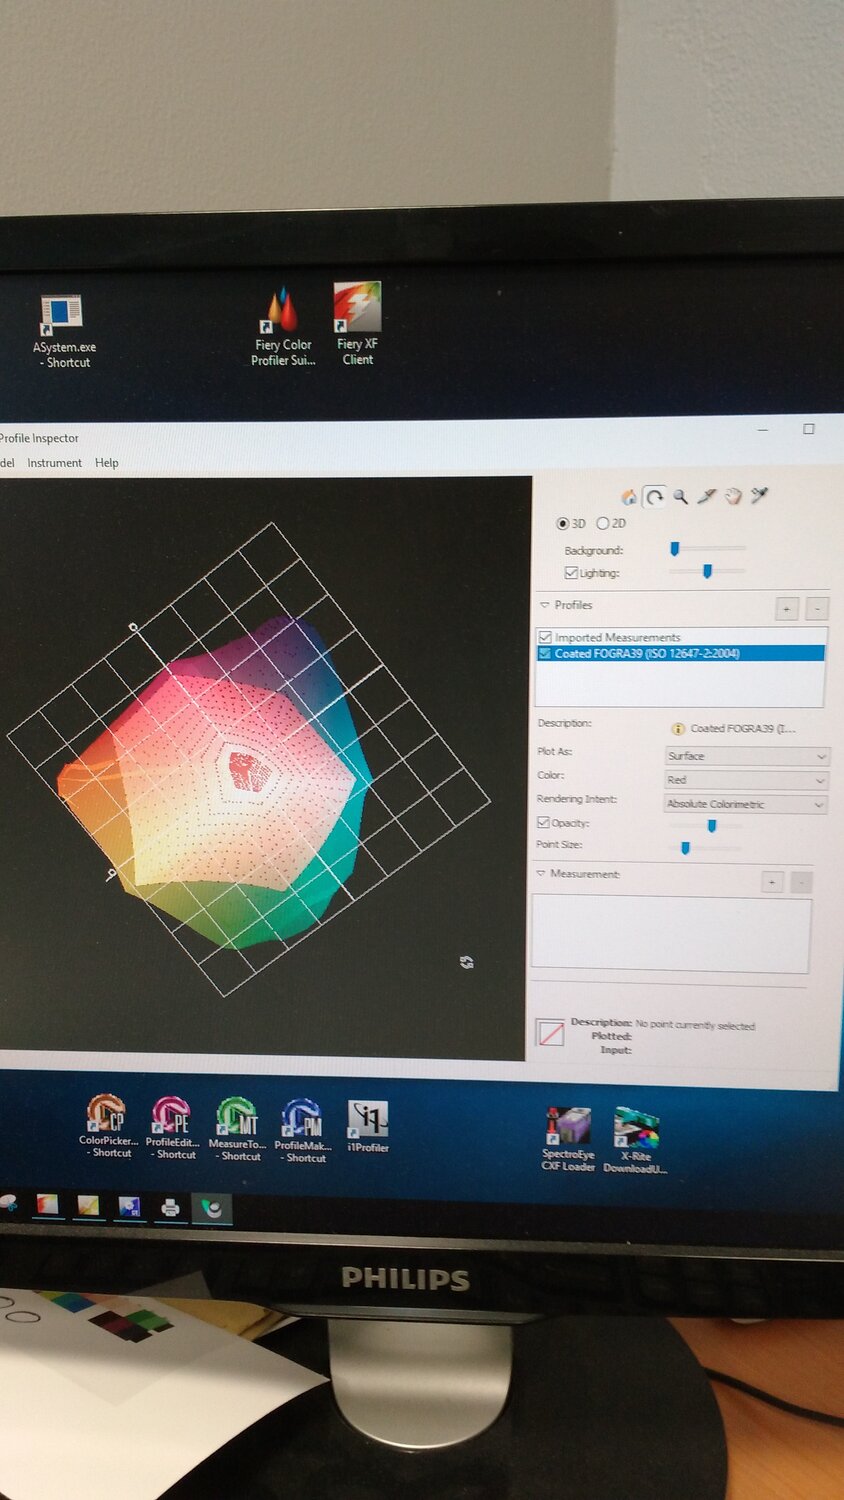Image resolution: width=844 pixels, height=1500 pixels.
Task: Collapse the Profiles section
Action: coord(545,605)
